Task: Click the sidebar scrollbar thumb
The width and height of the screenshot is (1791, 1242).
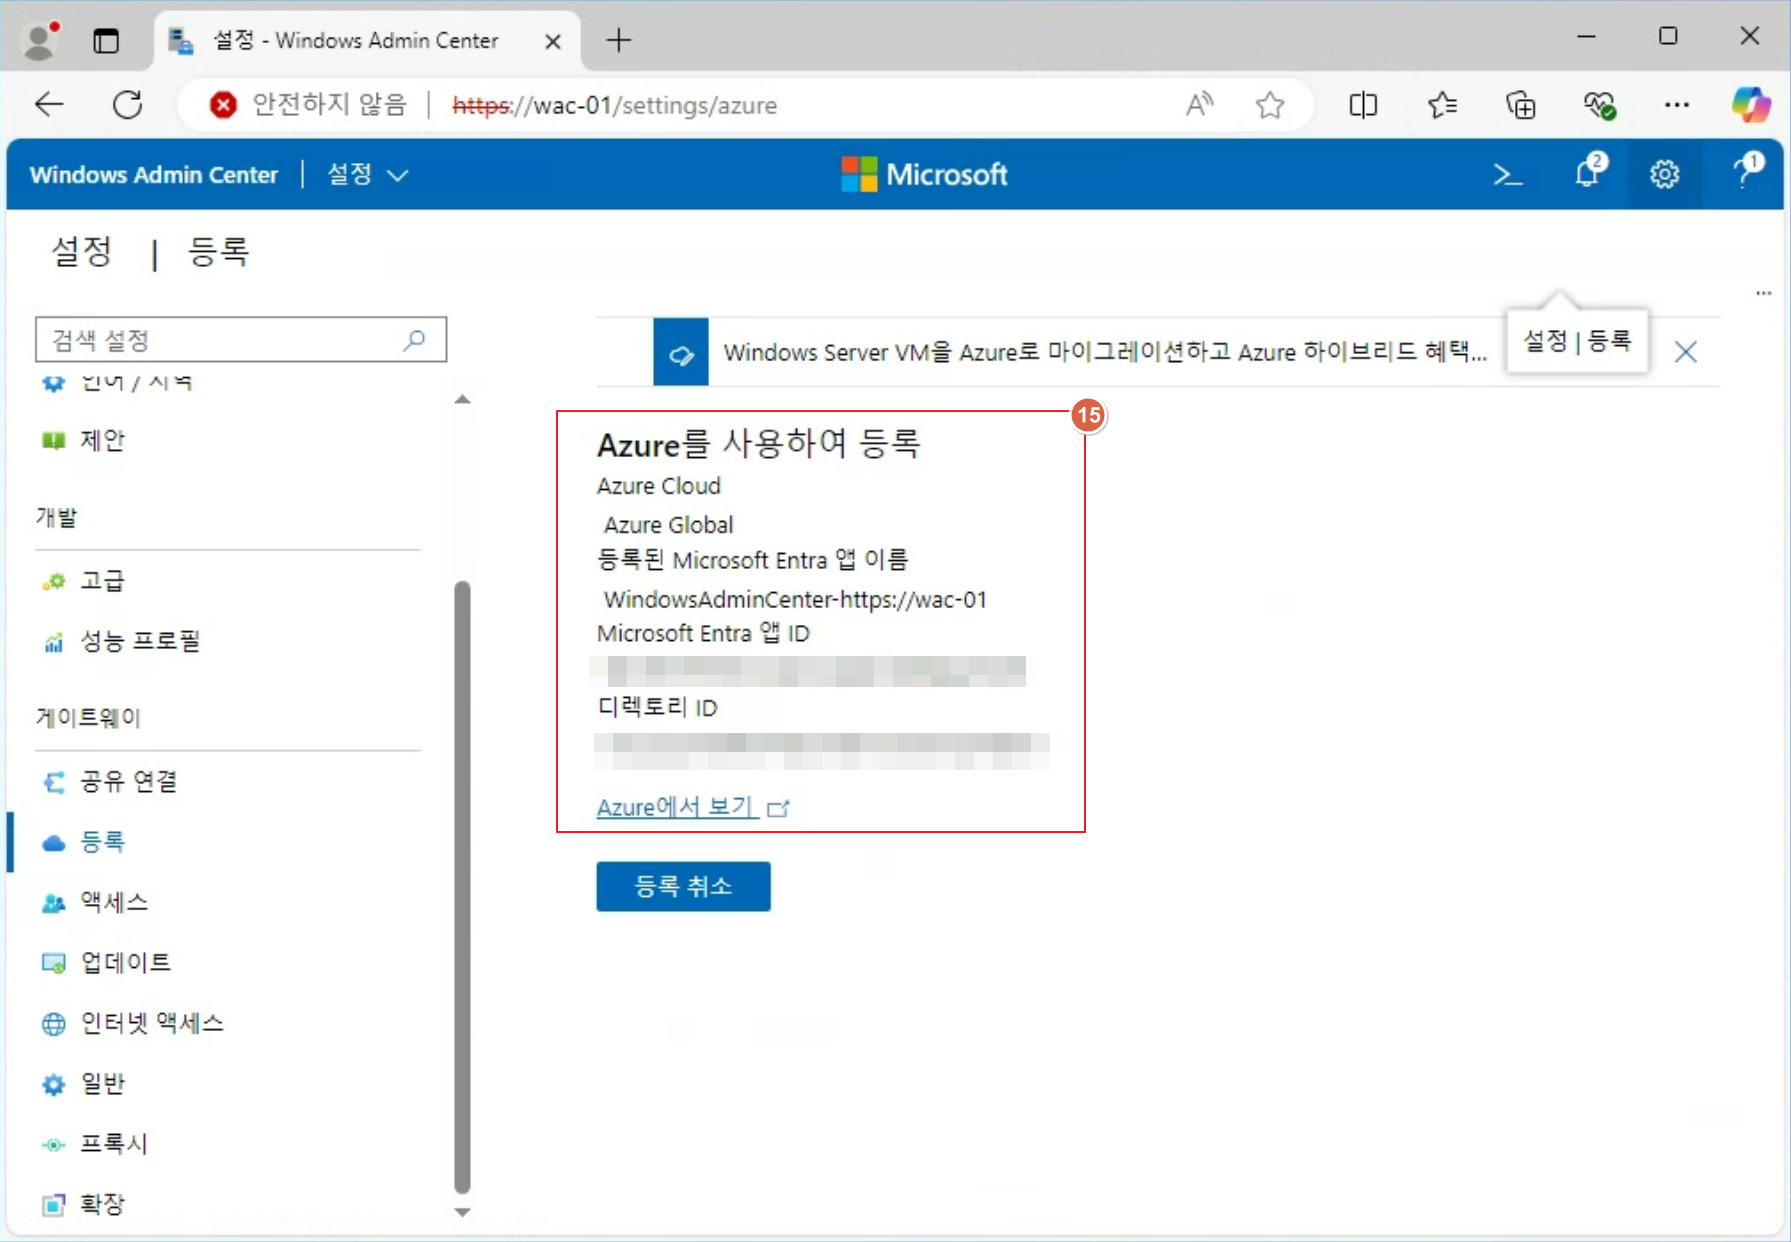Action: 462,887
